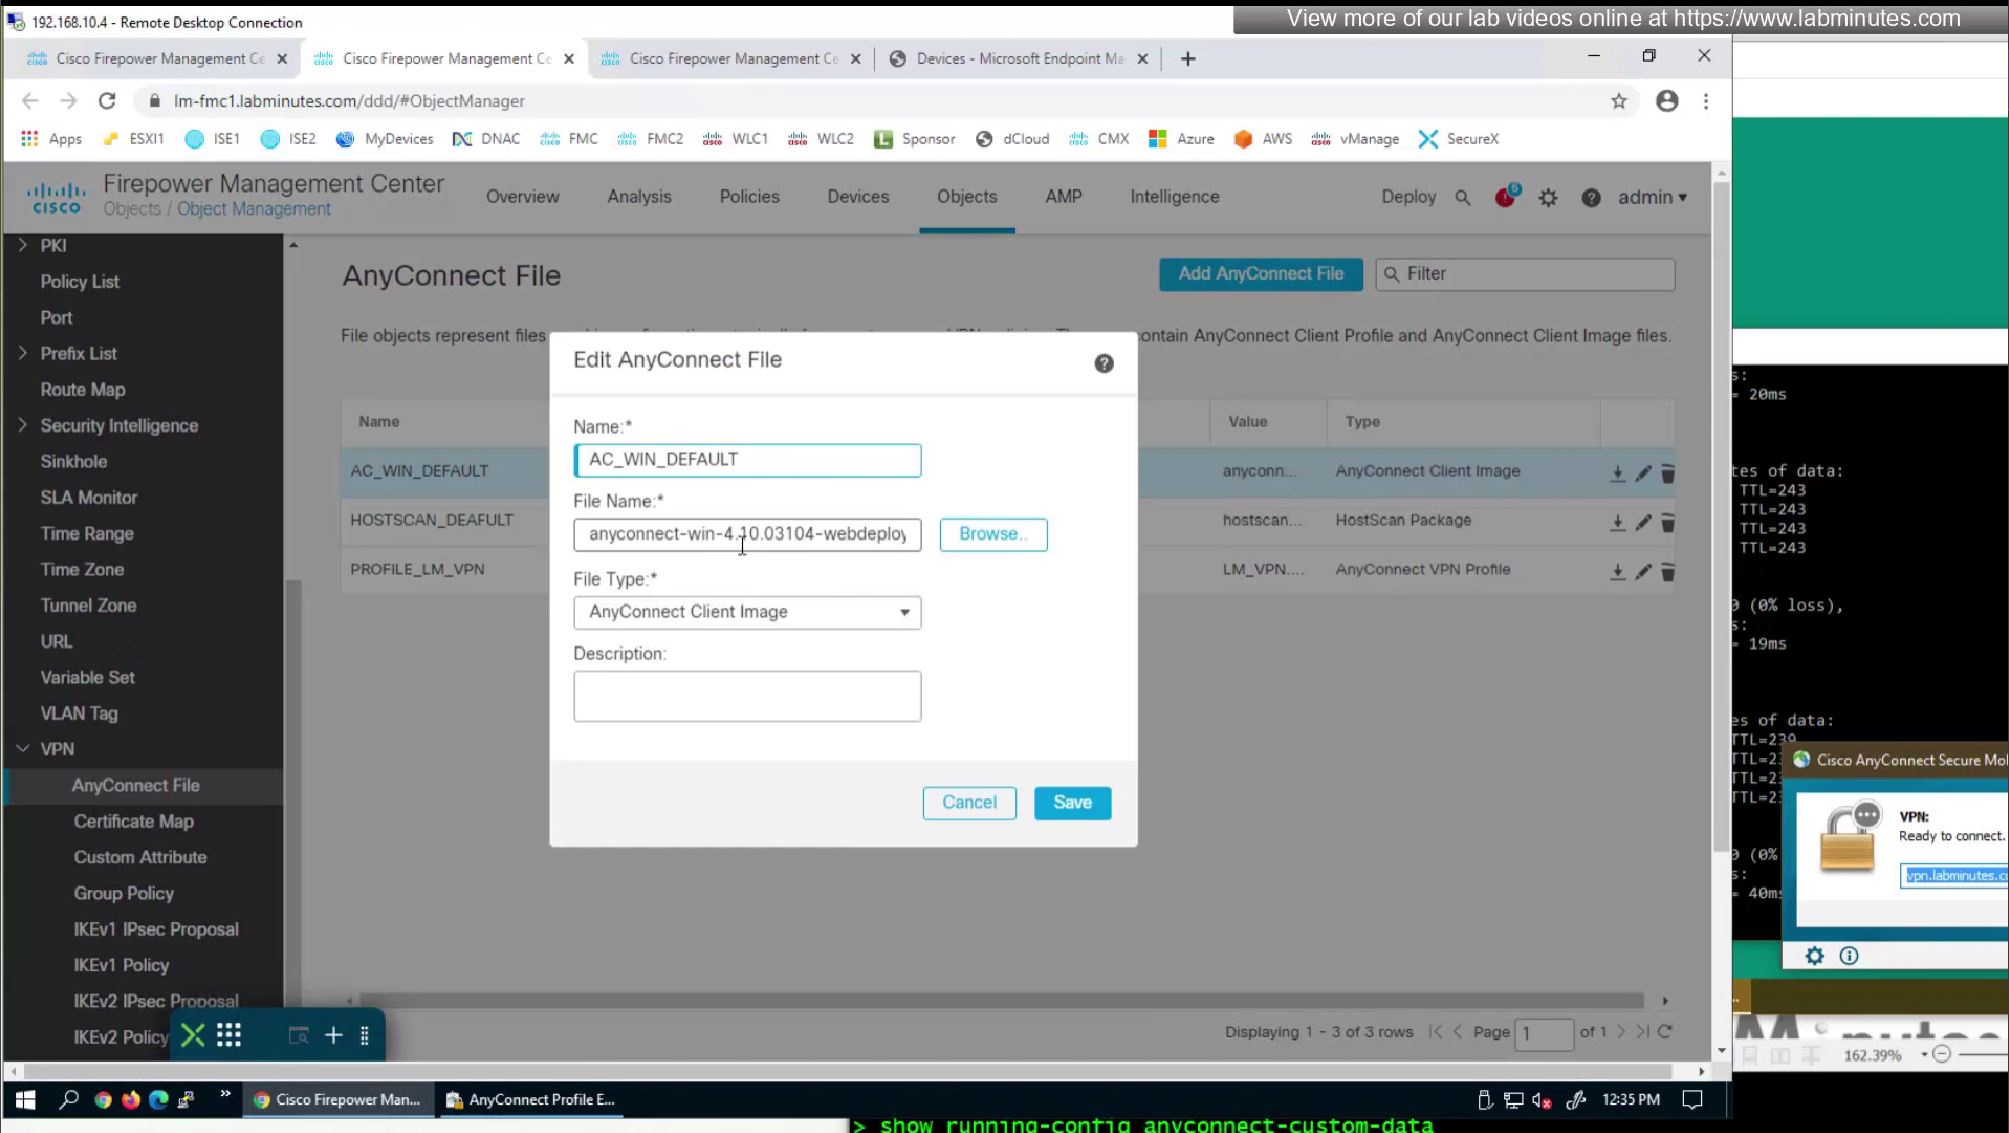The height and width of the screenshot is (1133, 2009).
Task: Click delete trash icon for PROFILE_LM_VPN row
Action: 1667,572
